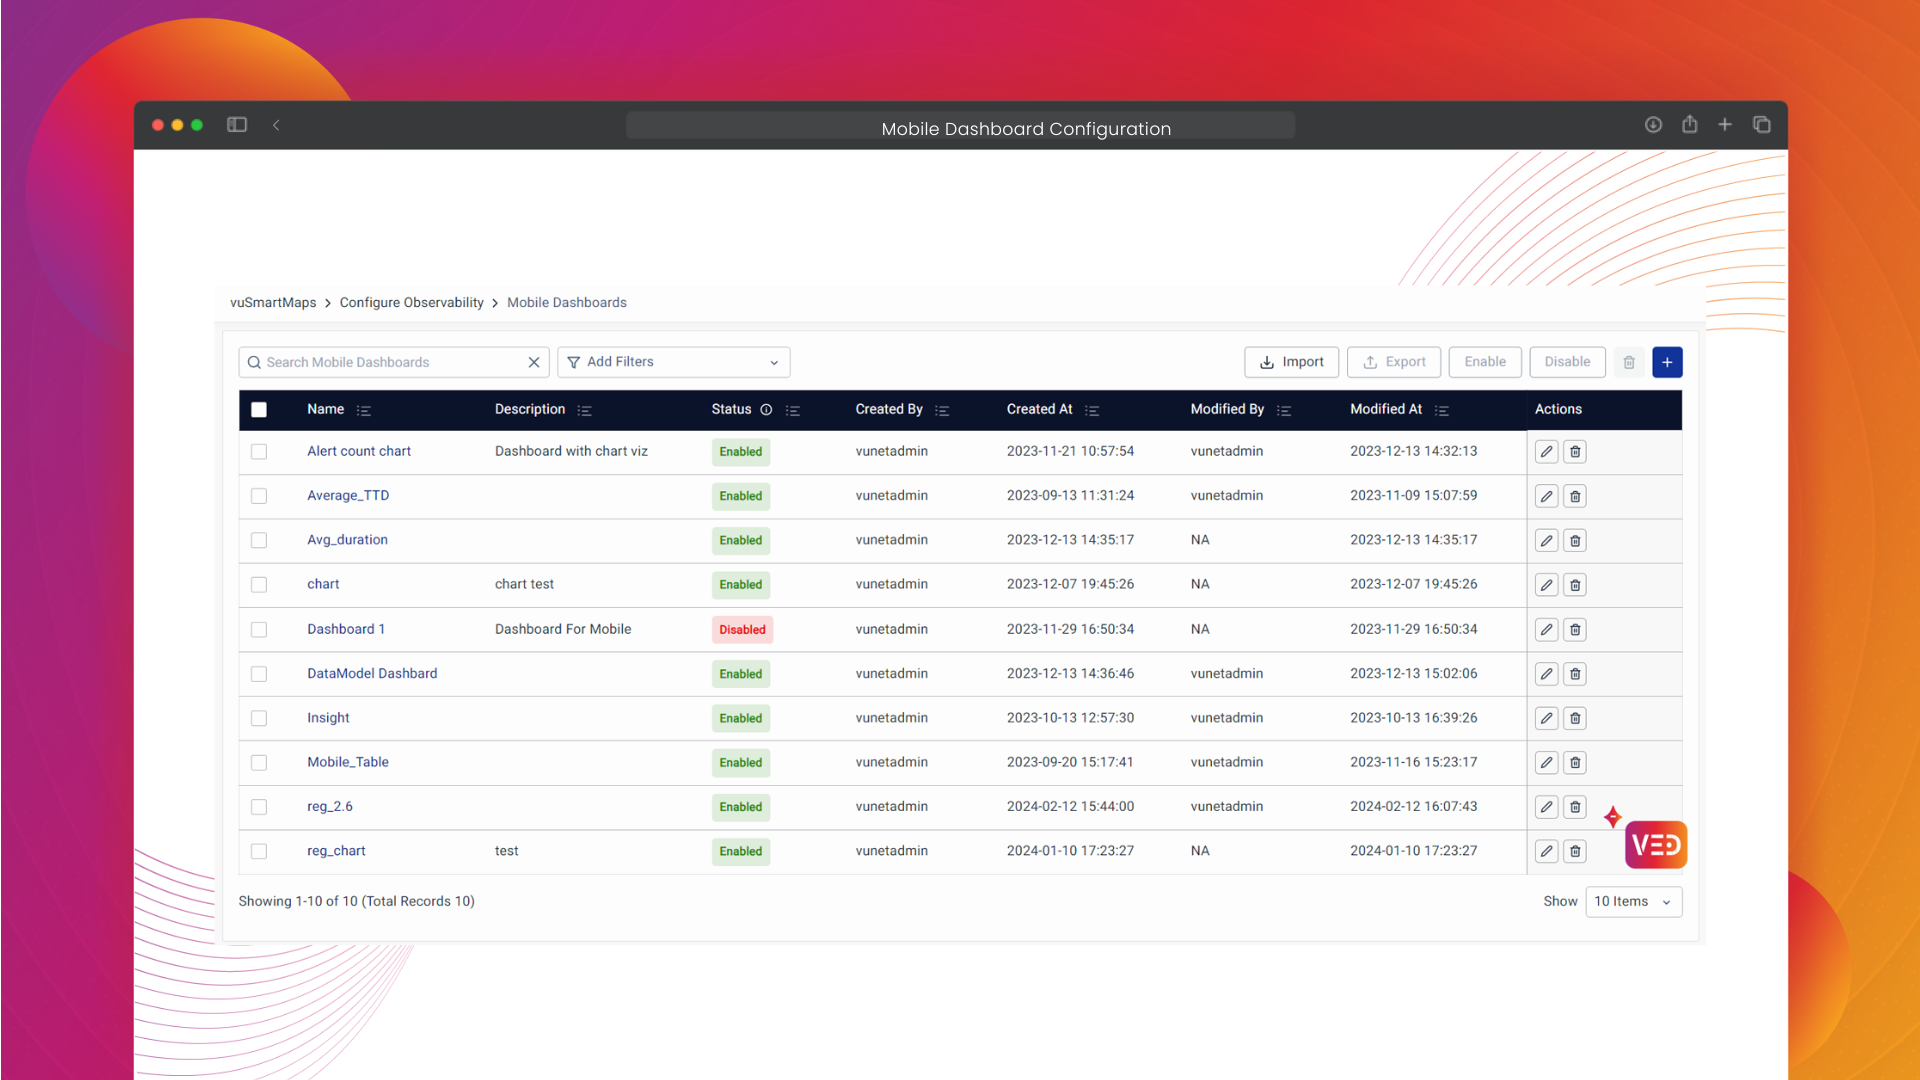This screenshot has height=1080, width=1920.
Task: Go to vuSmartMaps breadcrumb
Action: point(273,303)
